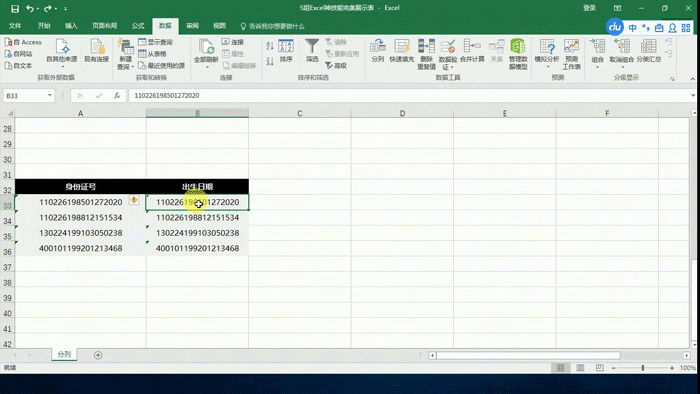
Task: Redo the last action
Action: click(47, 8)
